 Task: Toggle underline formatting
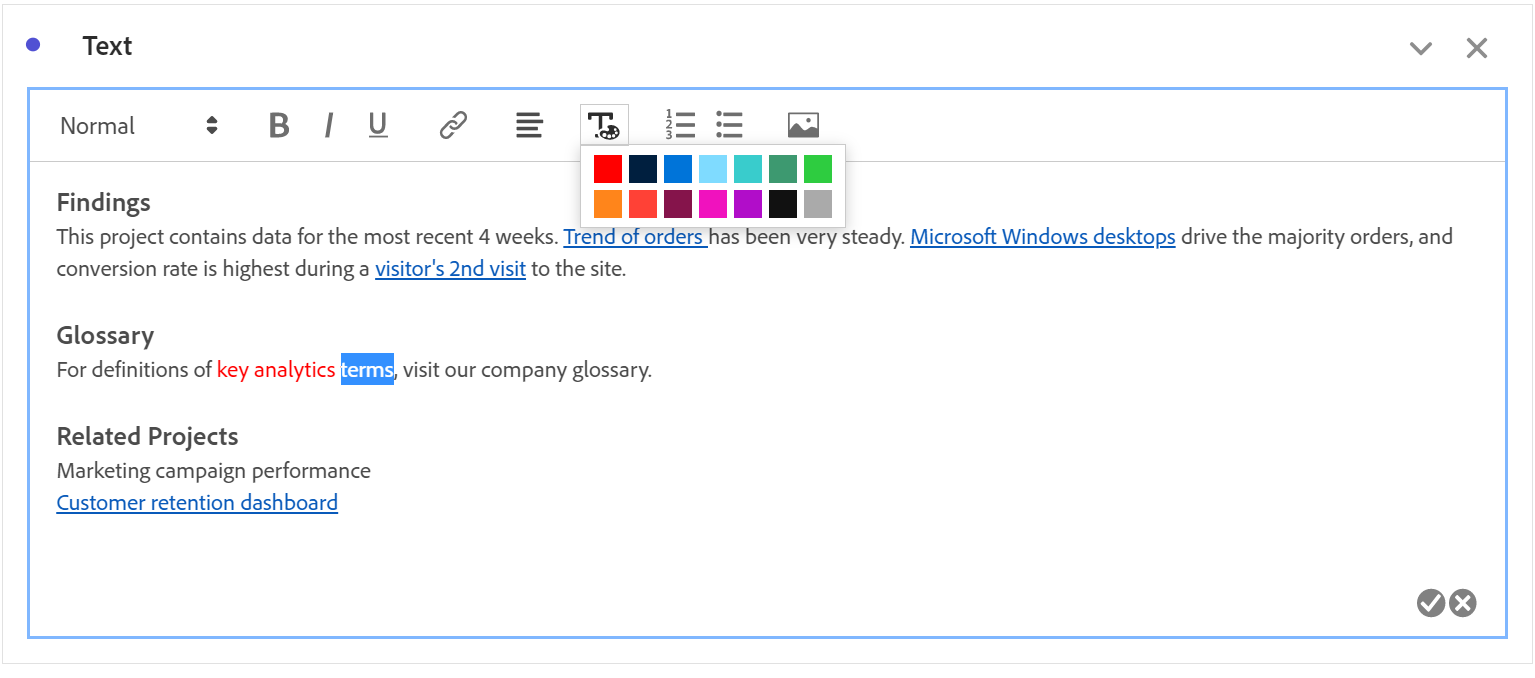pos(377,126)
